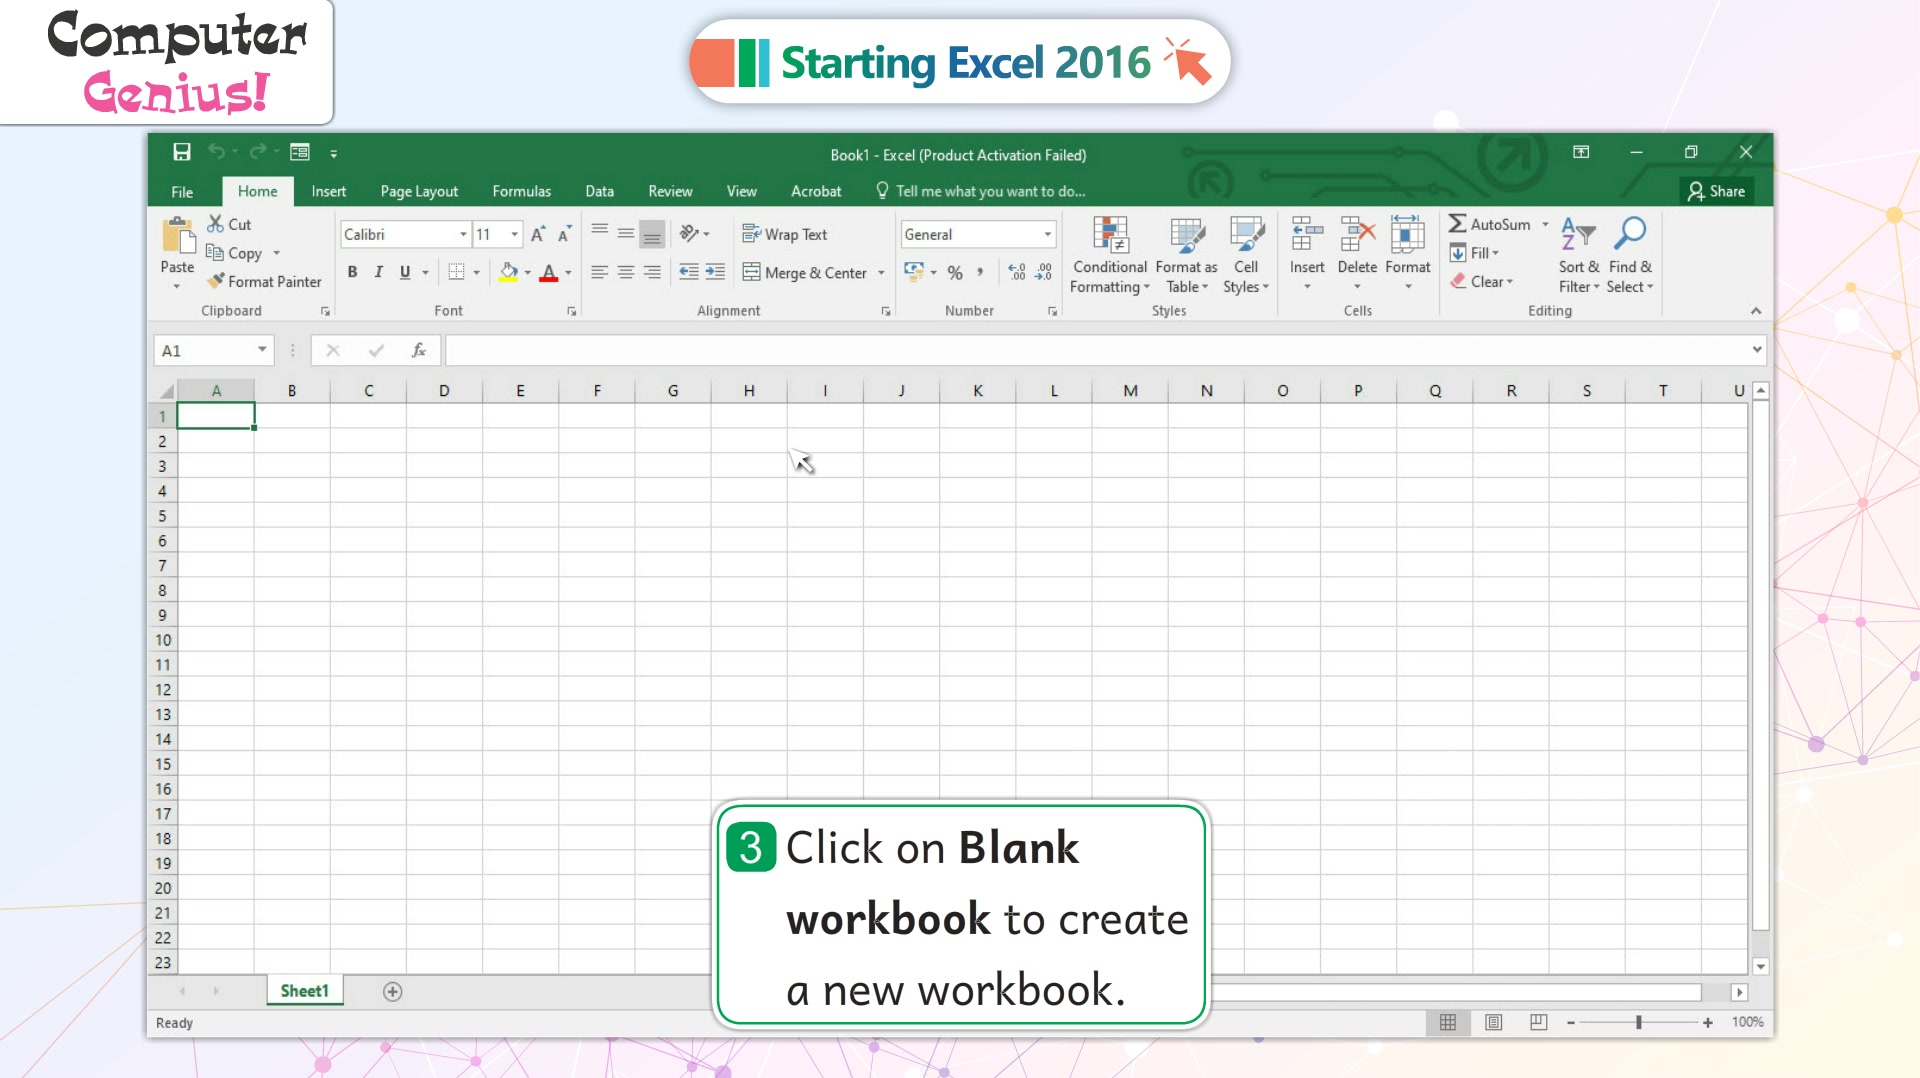Adjust the zoom slider handle
Image resolution: width=1920 pixels, height=1078 pixels.
coord(1639,1022)
